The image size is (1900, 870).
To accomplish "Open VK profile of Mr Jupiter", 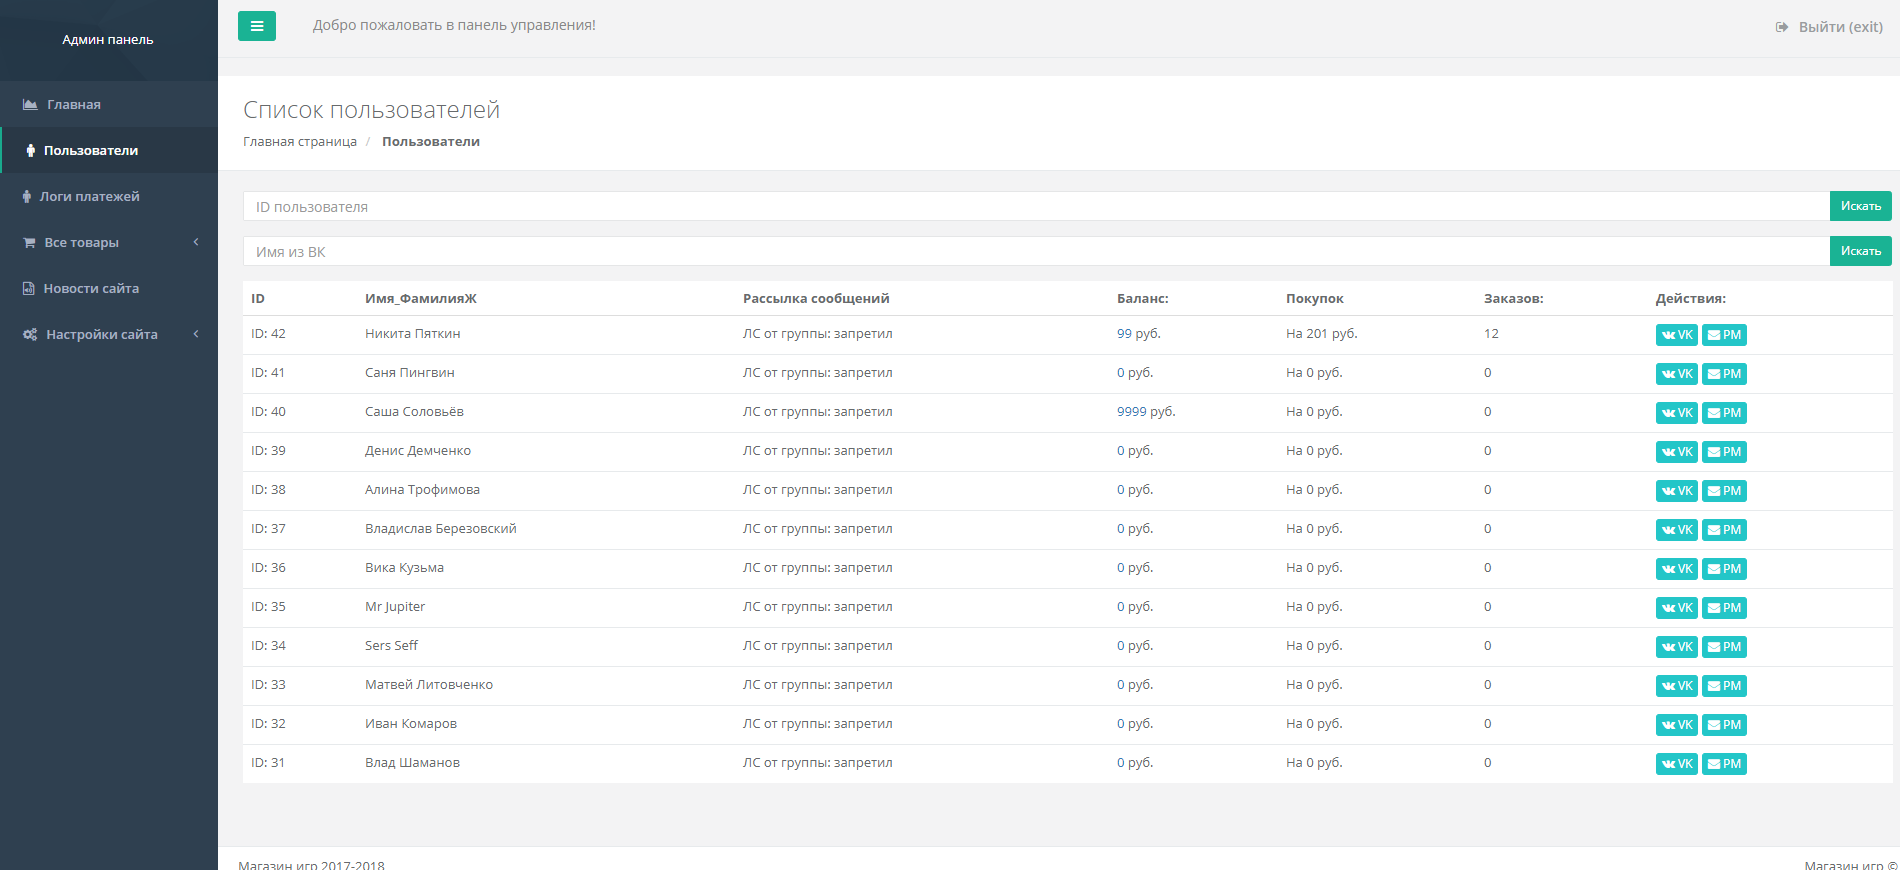I will 1676,608.
